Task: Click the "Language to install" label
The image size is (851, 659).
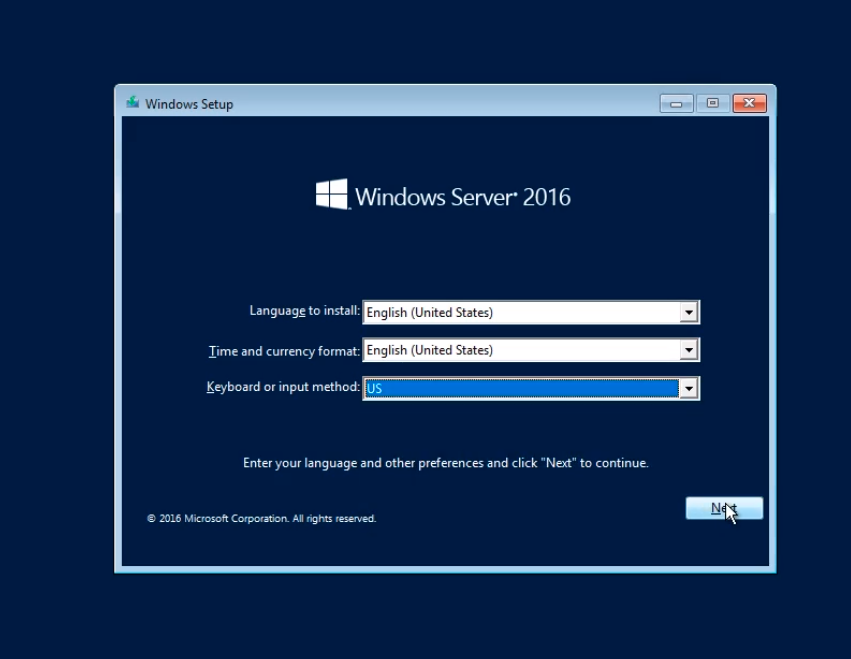Action: tap(304, 311)
